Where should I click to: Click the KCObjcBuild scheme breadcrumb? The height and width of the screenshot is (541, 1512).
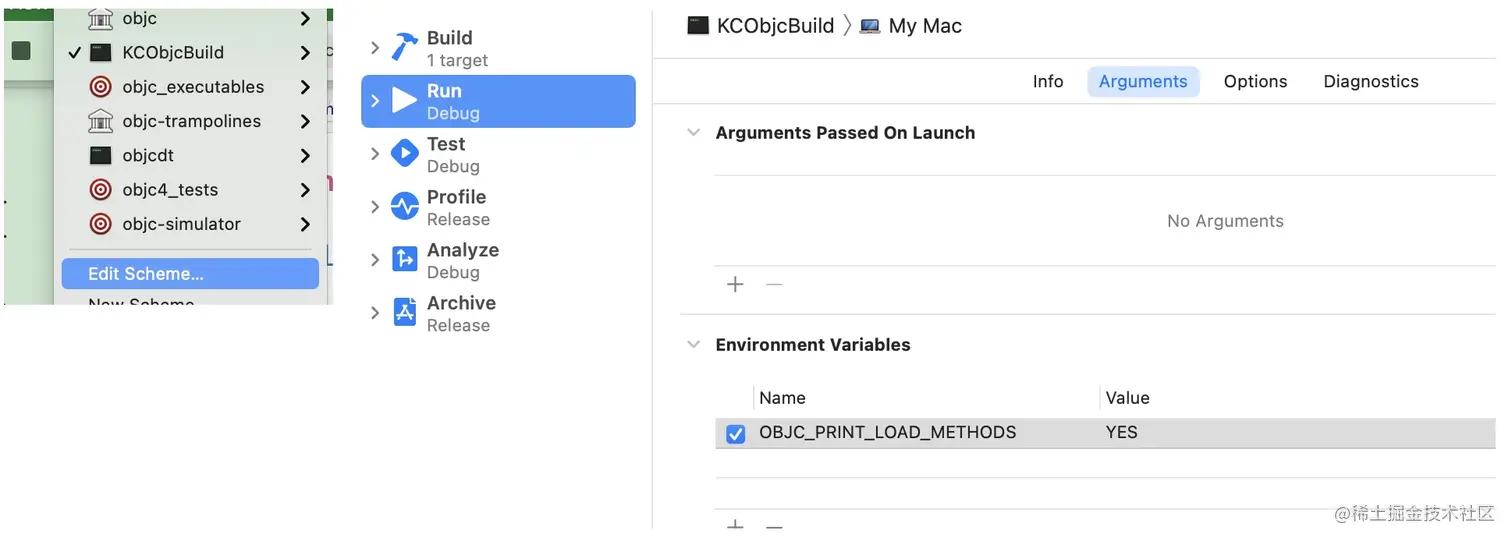click(x=774, y=26)
